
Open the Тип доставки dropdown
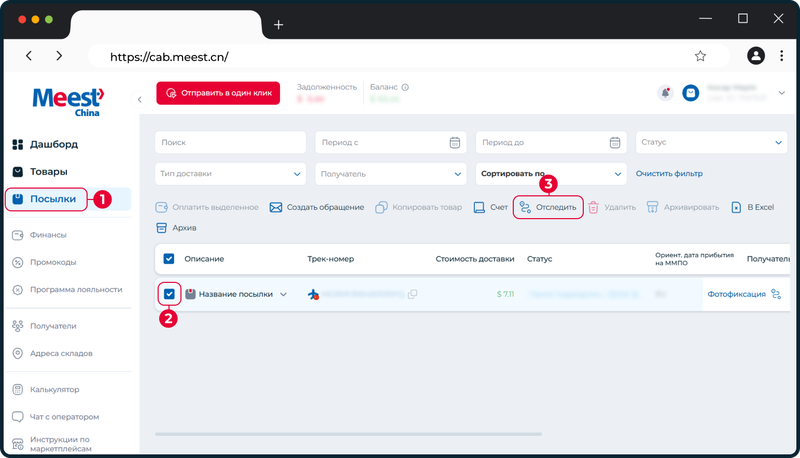click(x=231, y=174)
